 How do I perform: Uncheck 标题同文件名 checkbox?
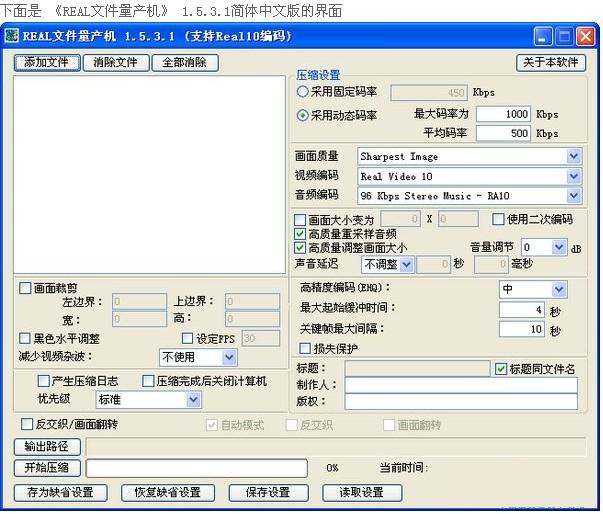[x=501, y=369]
